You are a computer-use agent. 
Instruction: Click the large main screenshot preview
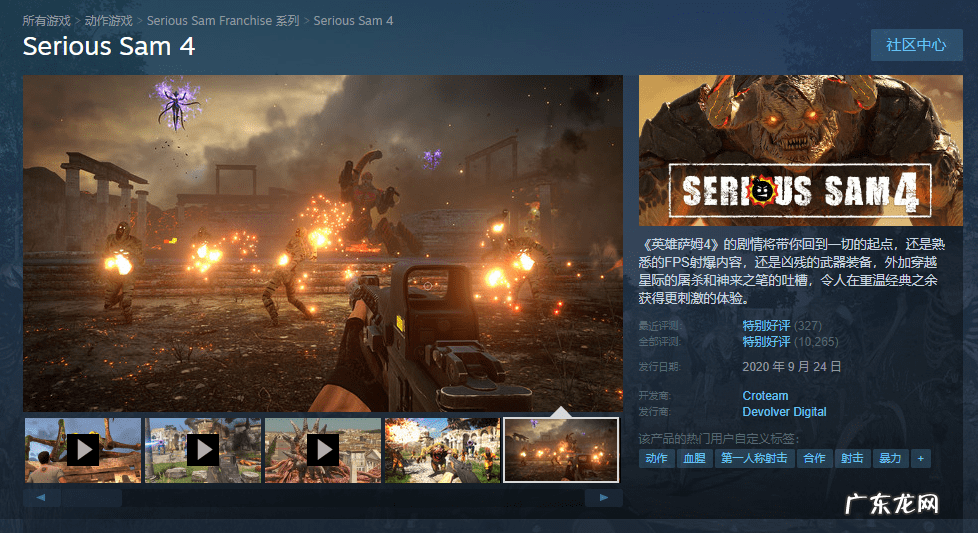pyautogui.click(x=323, y=243)
